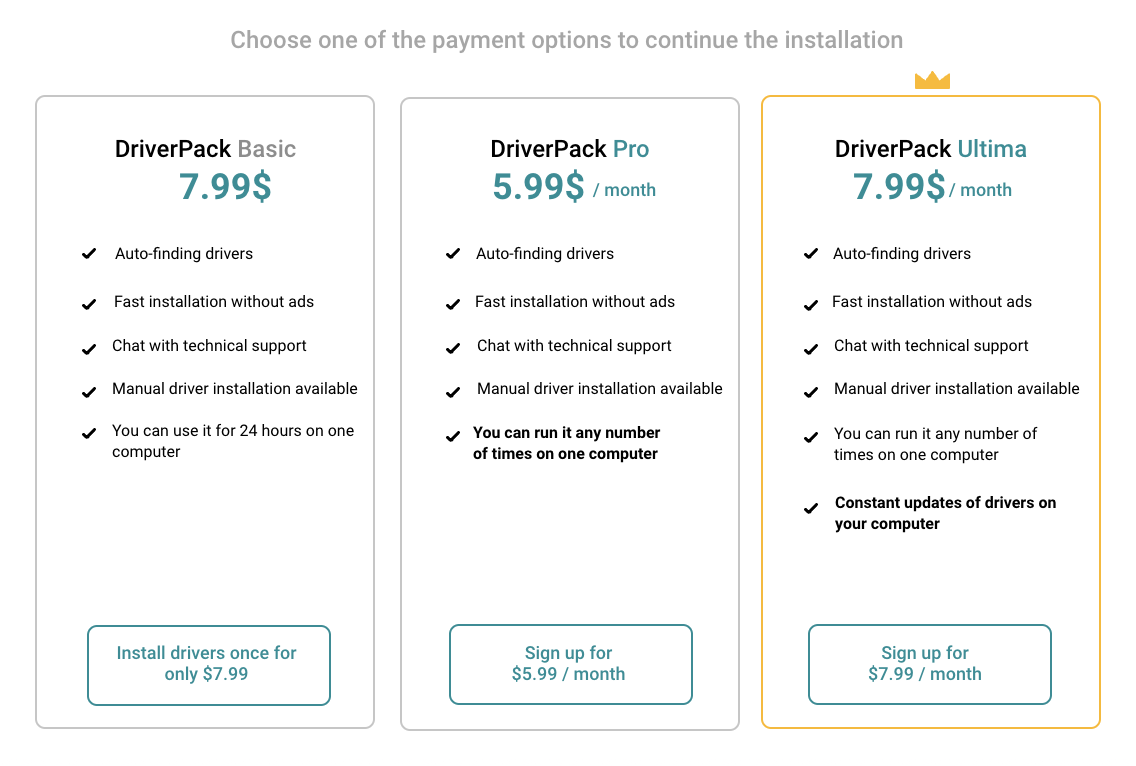Click checkmark by Ultima Manual driver installation
Viewport: 1136px width, 766px height.
pyautogui.click(x=812, y=392)
